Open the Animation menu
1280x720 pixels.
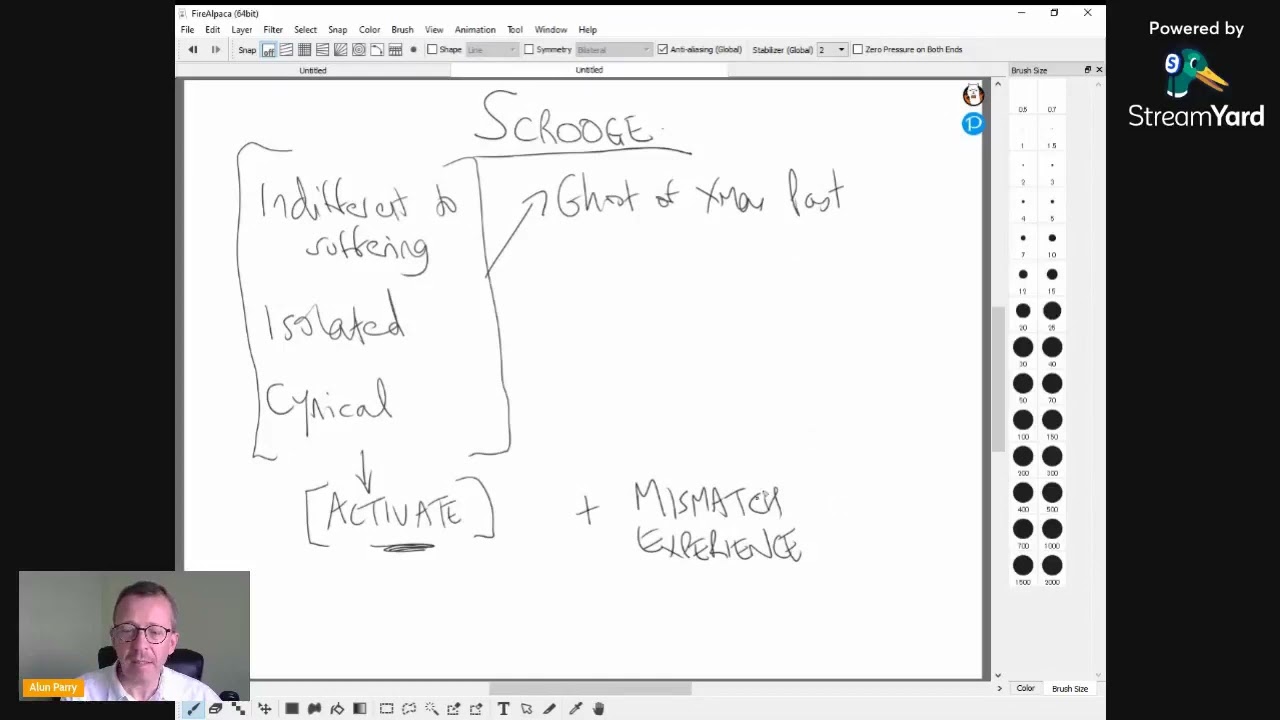click(475, 30)
